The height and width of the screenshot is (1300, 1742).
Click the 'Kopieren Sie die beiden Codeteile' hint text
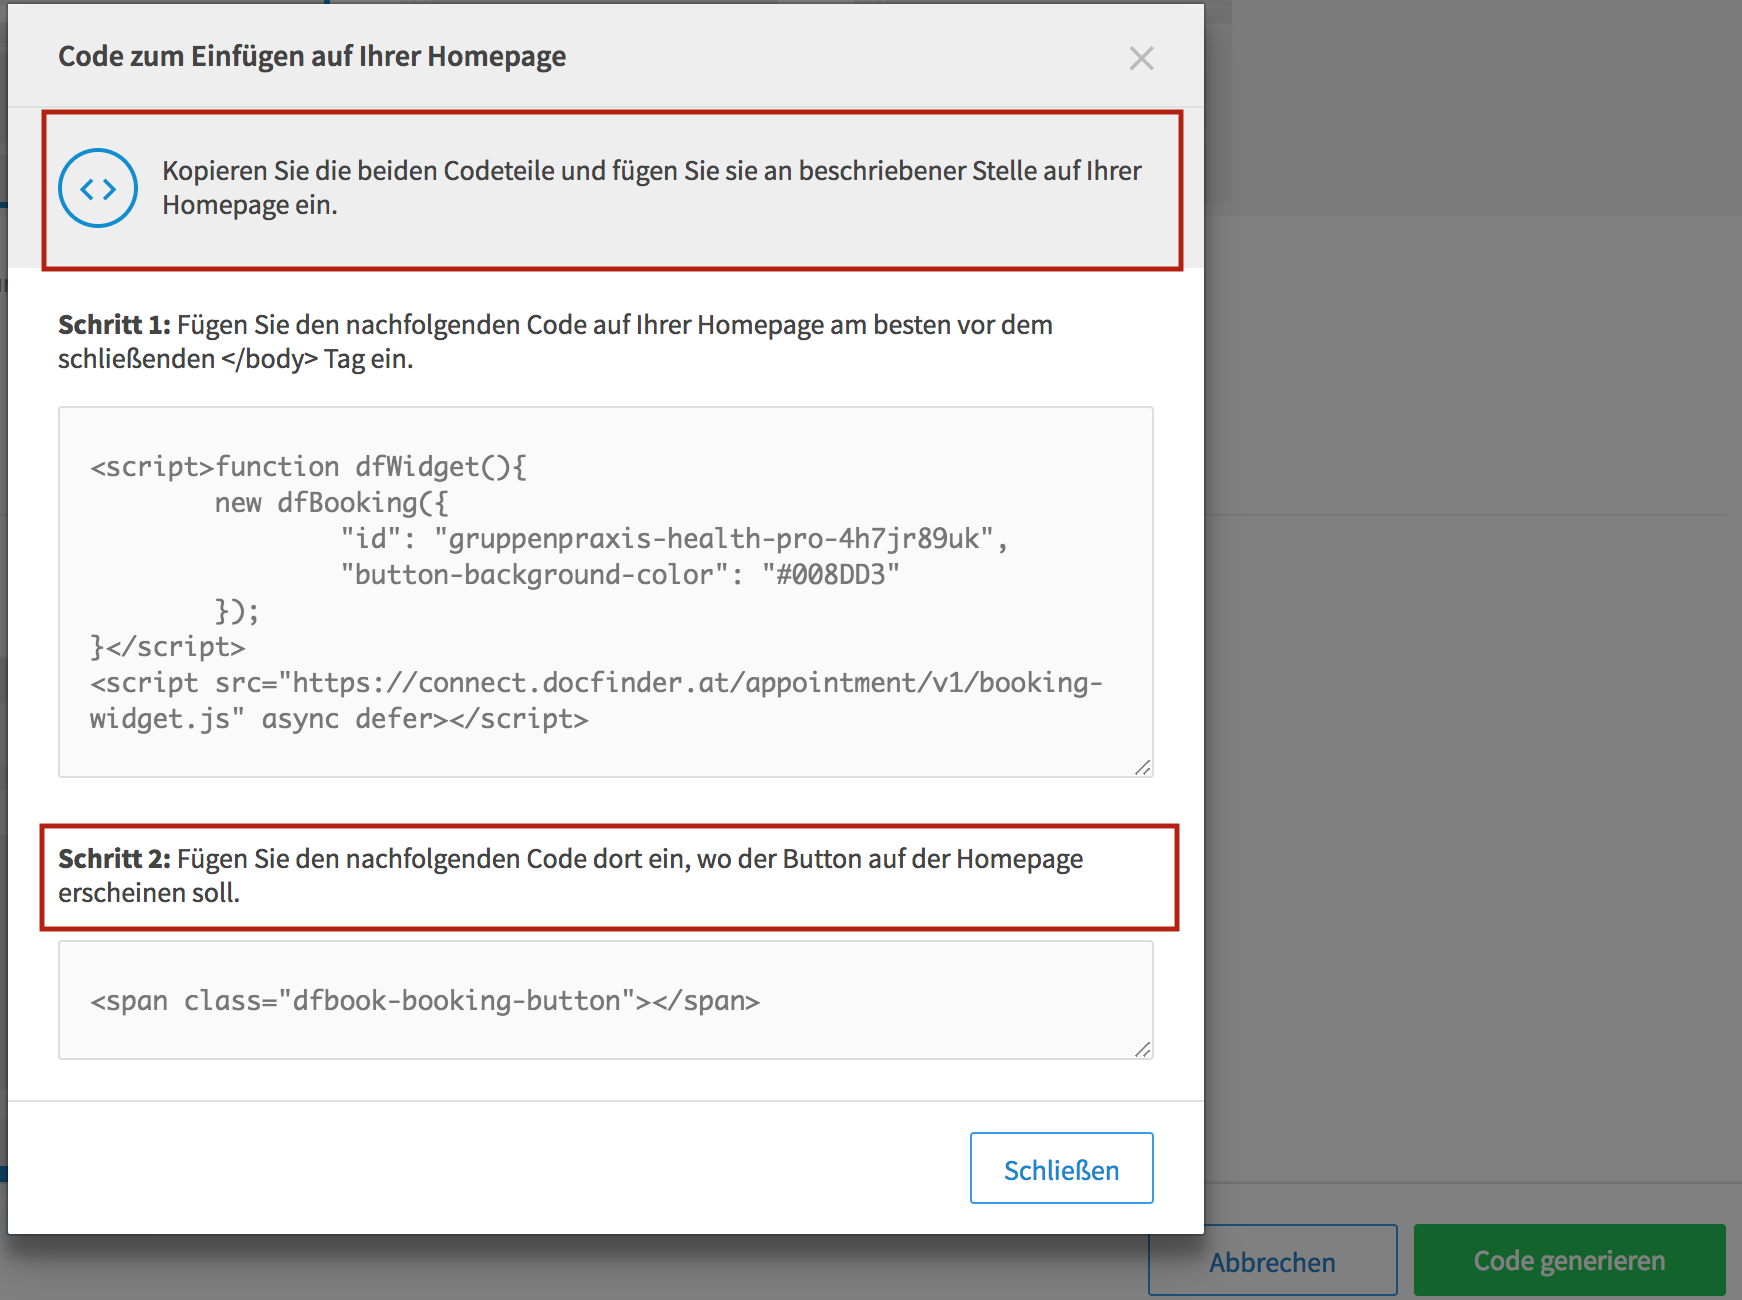[x=652, y=188]
